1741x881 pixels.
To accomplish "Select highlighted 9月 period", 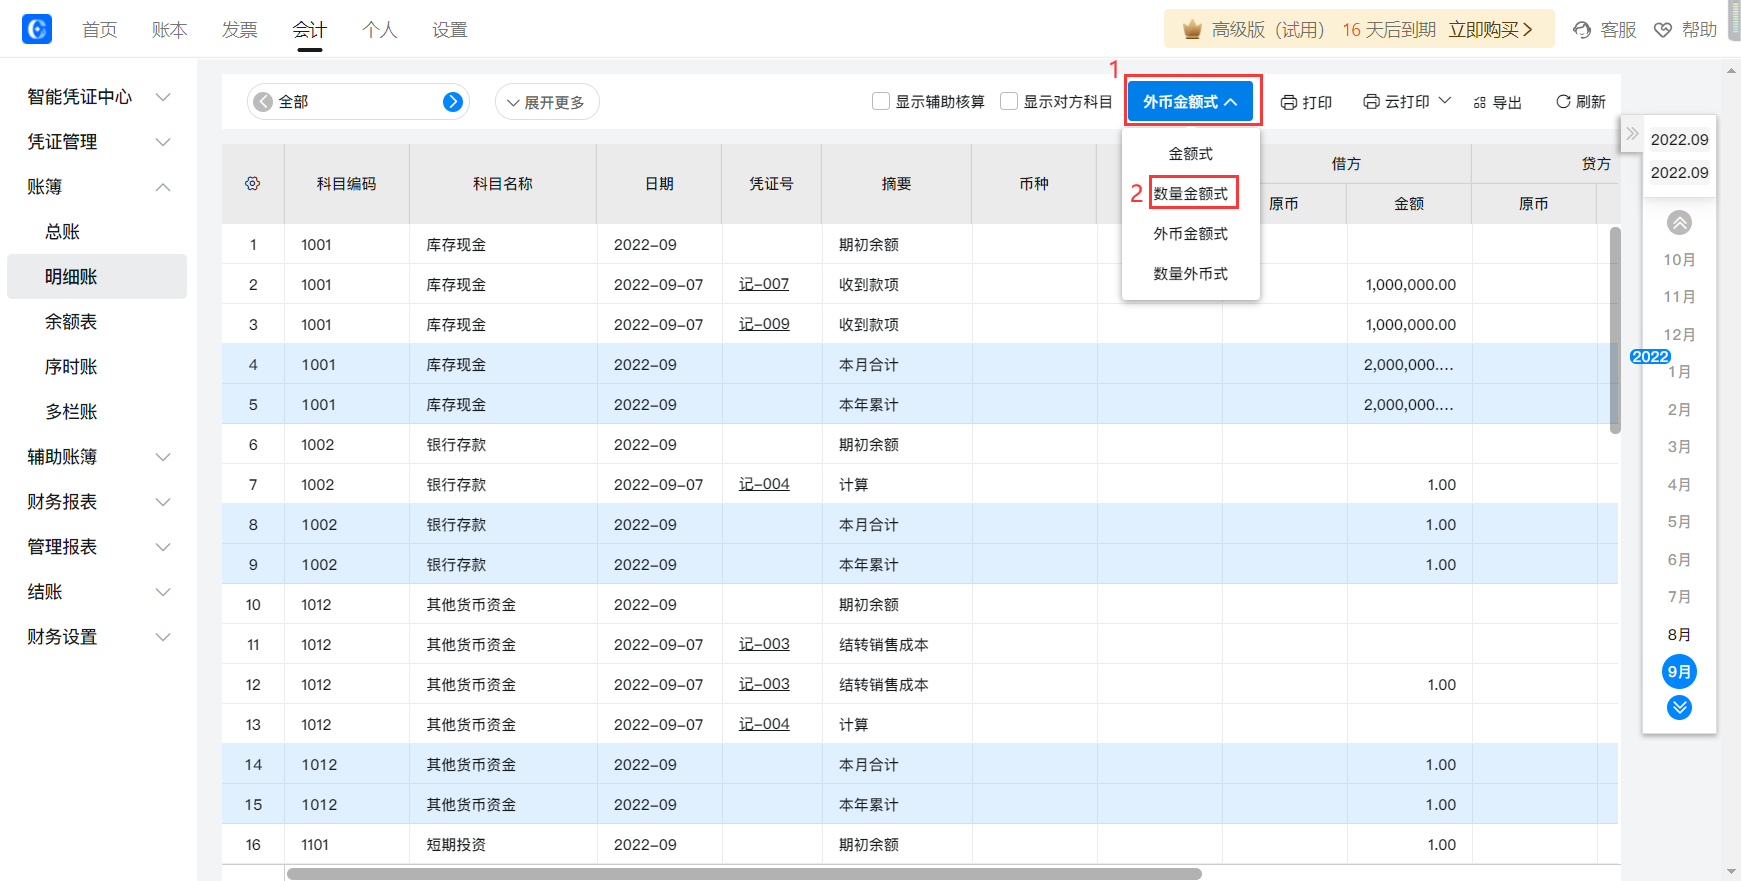I will pos(1679,672).
